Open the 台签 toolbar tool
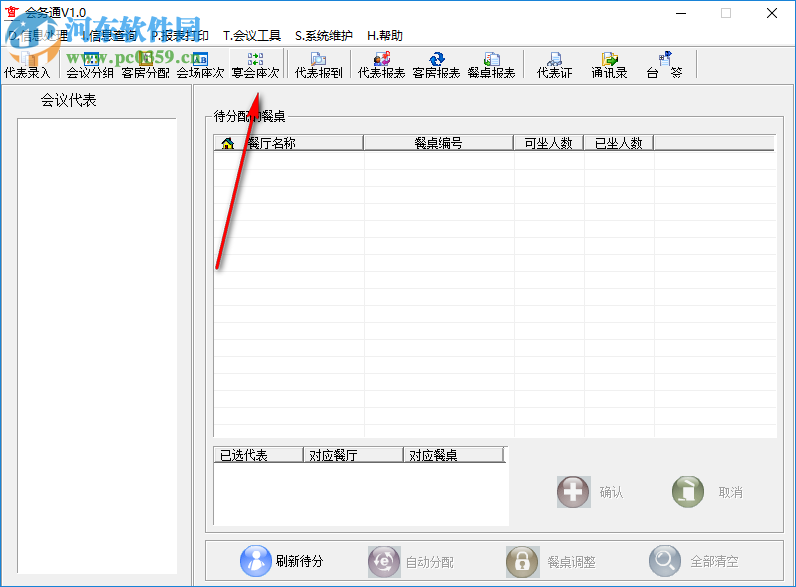The image size is (796, 587). (x=665, y=64)
